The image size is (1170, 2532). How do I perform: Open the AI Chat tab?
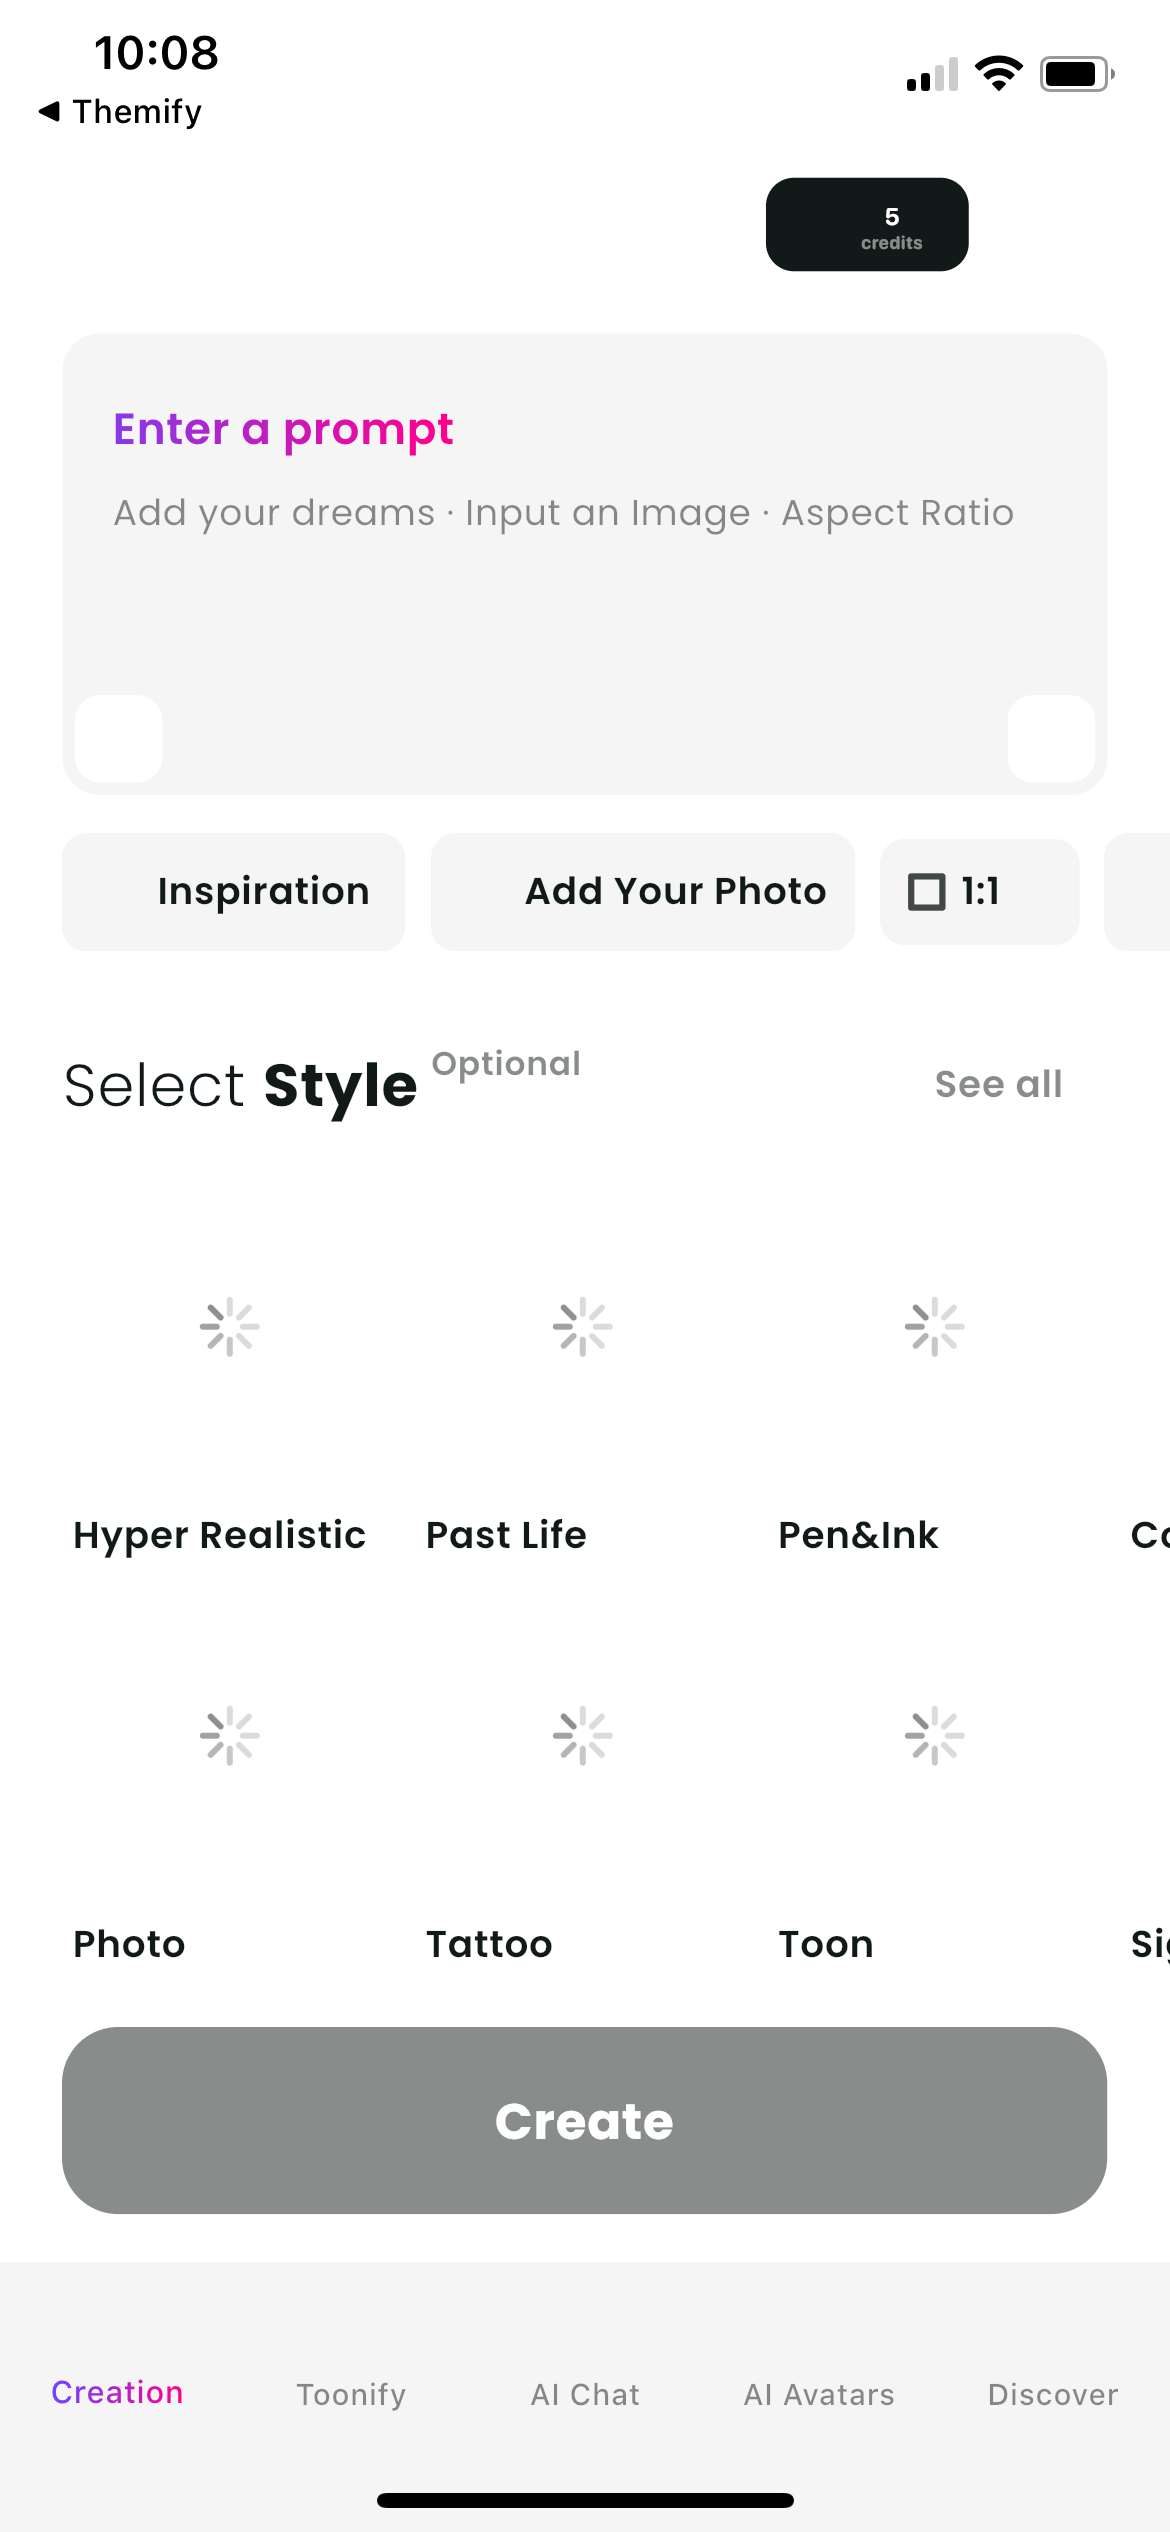click(x=584, y=2394)
